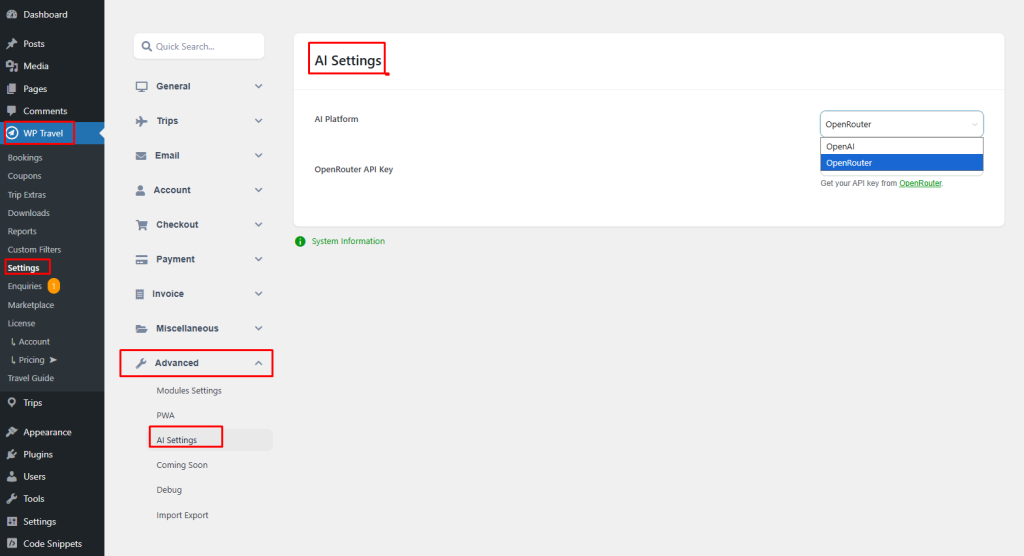The width and height of the screenshot is (1024, 556).
Task: Click the Invoice document icon
Action: pos(140,294)
